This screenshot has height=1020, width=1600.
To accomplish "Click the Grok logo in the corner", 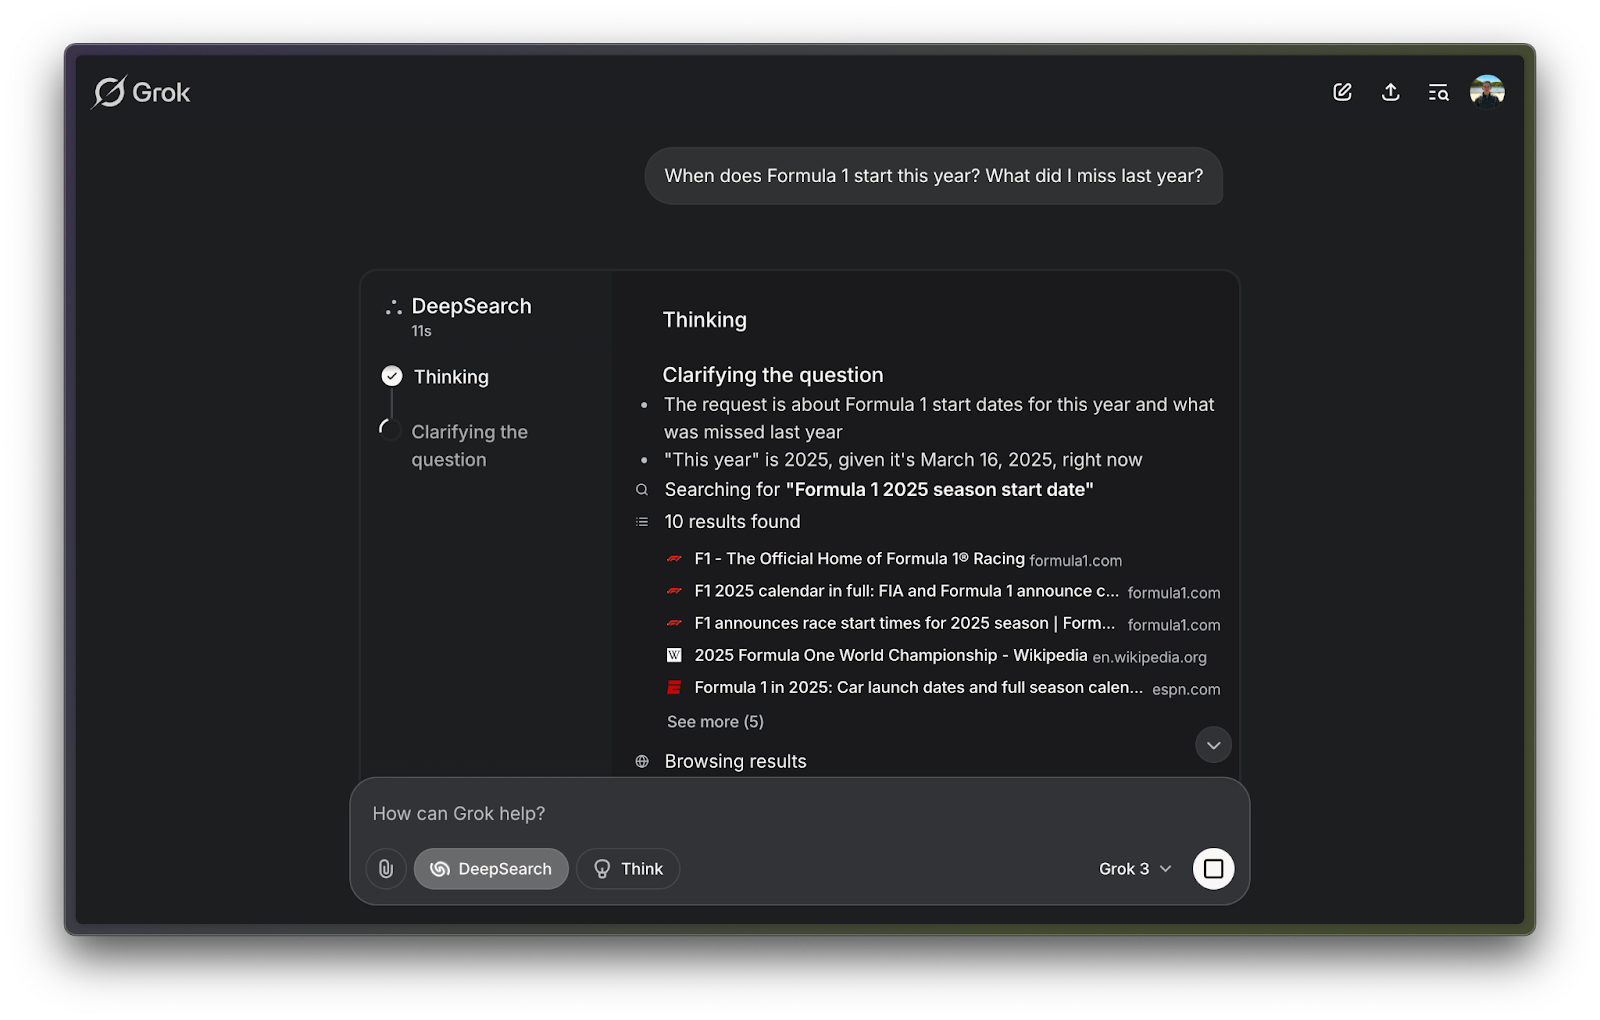I will click(x=110, y=91).
